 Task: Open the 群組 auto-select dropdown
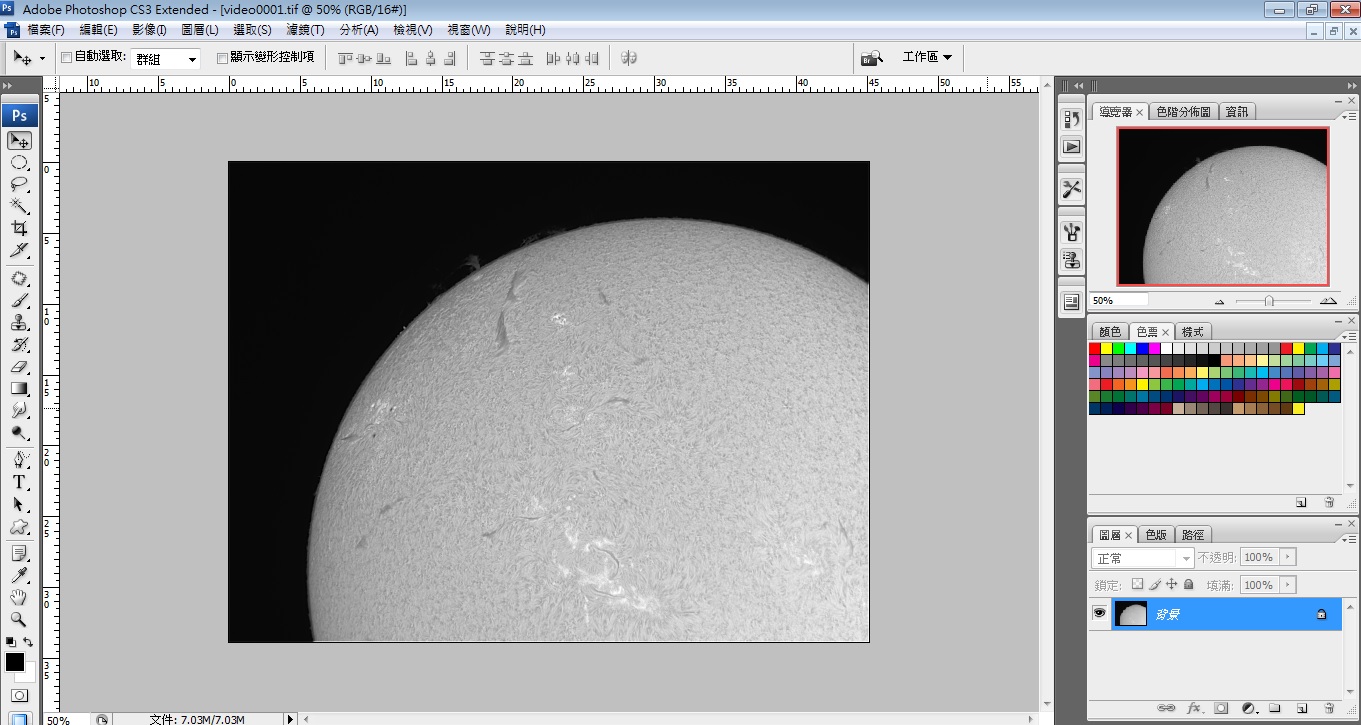pyautogui.click(x=166, y=59)
